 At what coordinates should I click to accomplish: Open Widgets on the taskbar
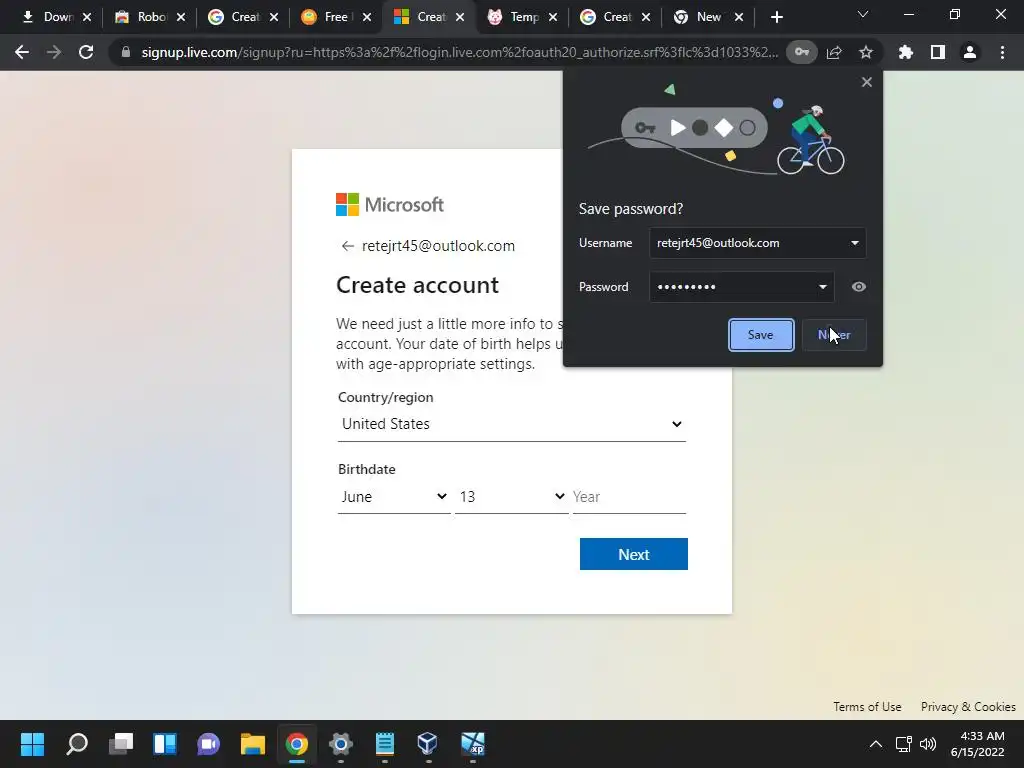click(x=165, y=744)
